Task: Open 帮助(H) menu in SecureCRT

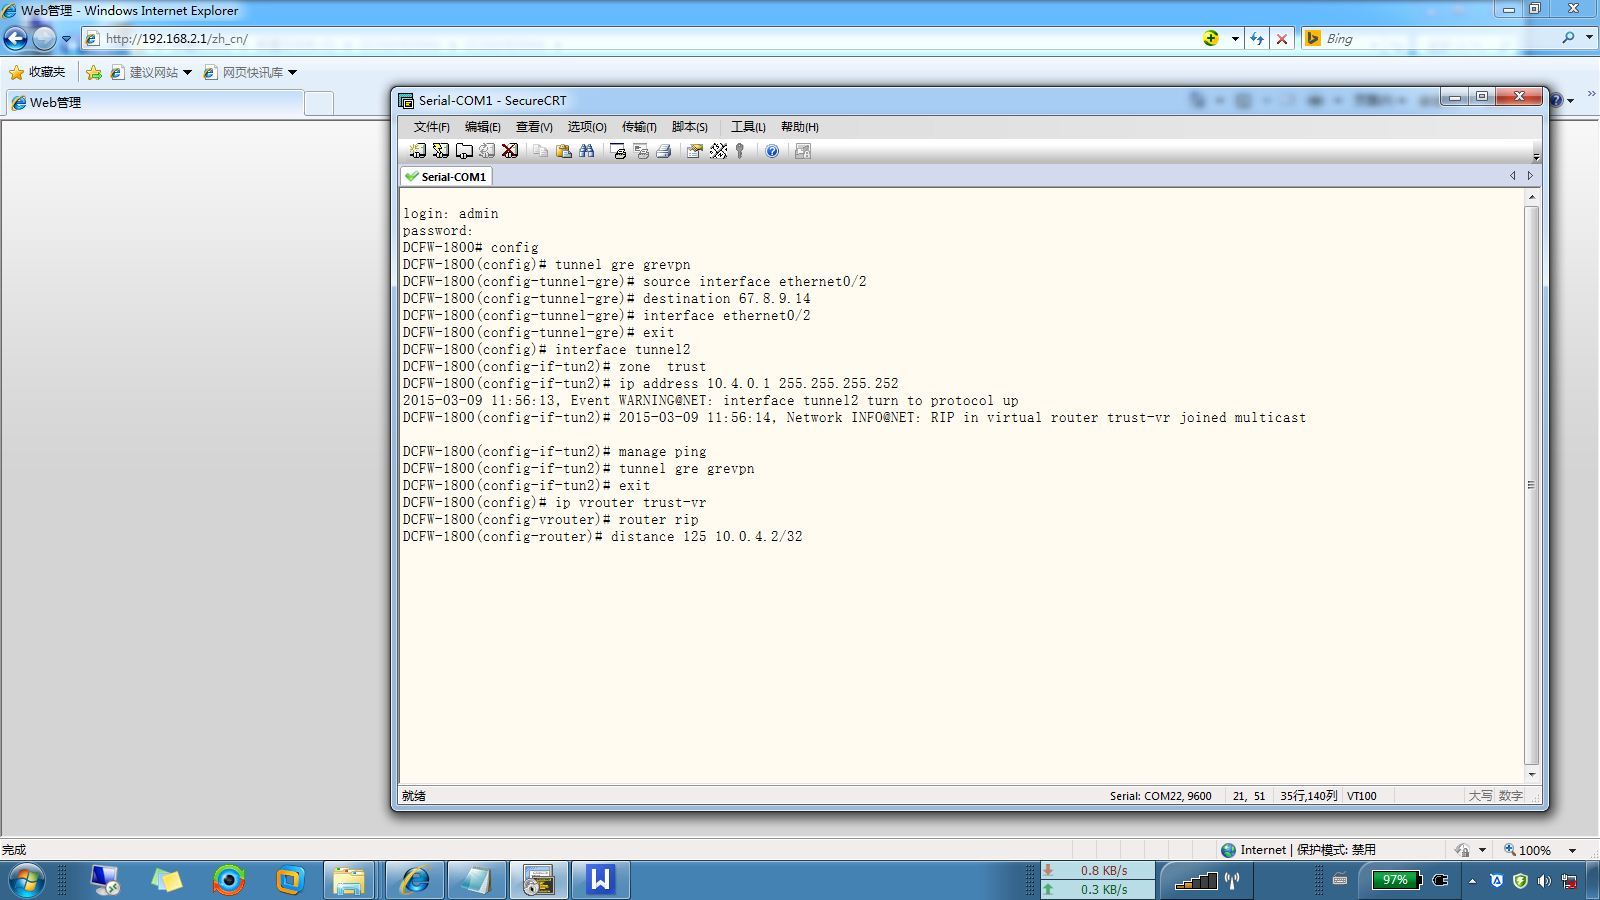Action: point(800,127)
